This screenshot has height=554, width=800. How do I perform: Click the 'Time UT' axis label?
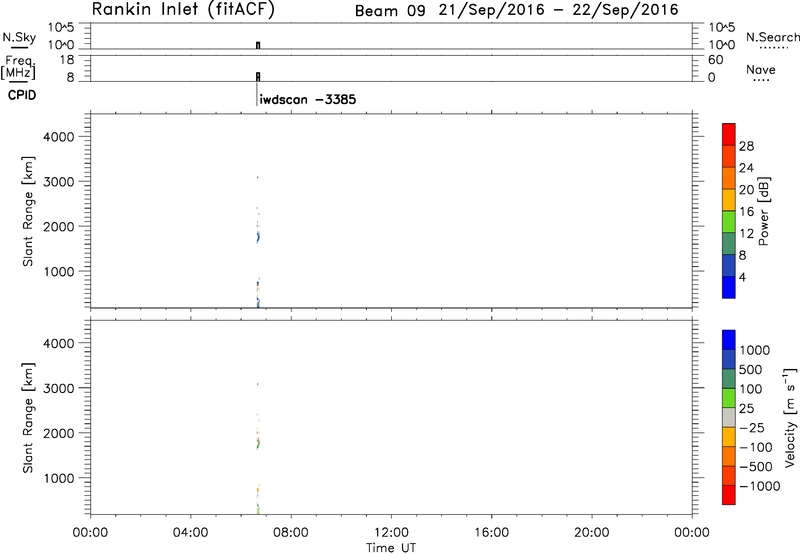[391, 548]
